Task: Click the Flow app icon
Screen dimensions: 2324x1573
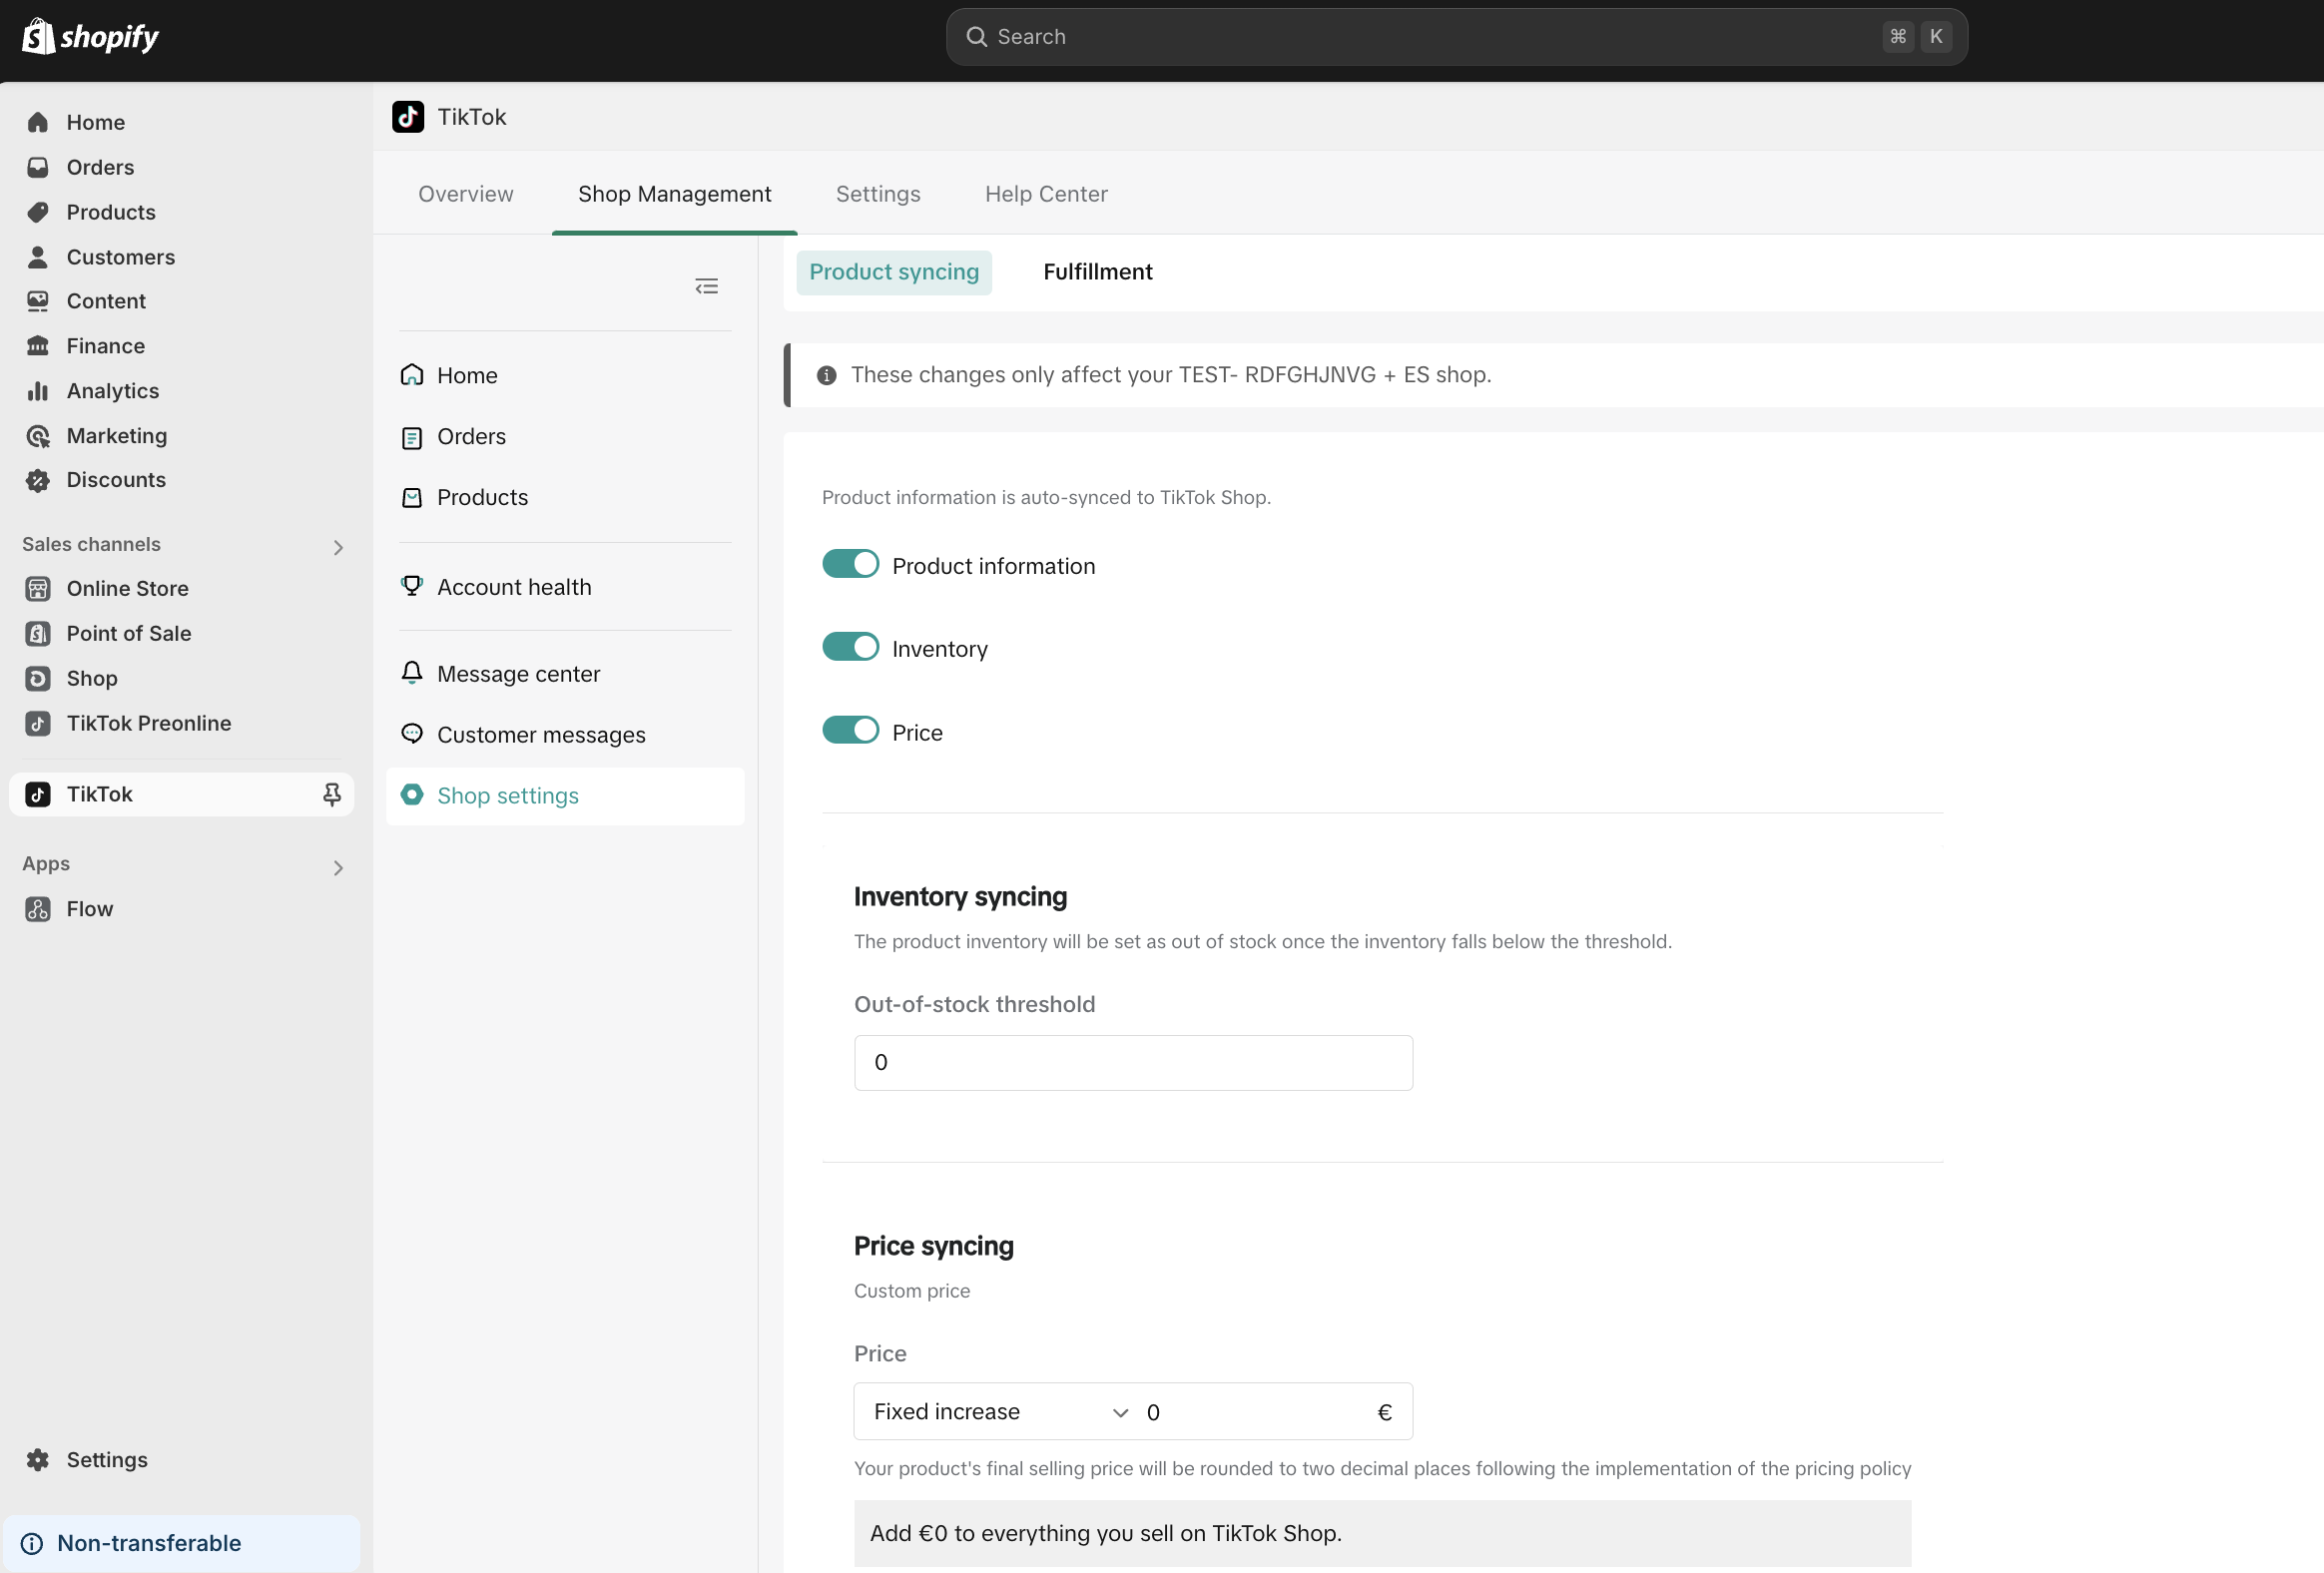Action: (x=38, y=910)
